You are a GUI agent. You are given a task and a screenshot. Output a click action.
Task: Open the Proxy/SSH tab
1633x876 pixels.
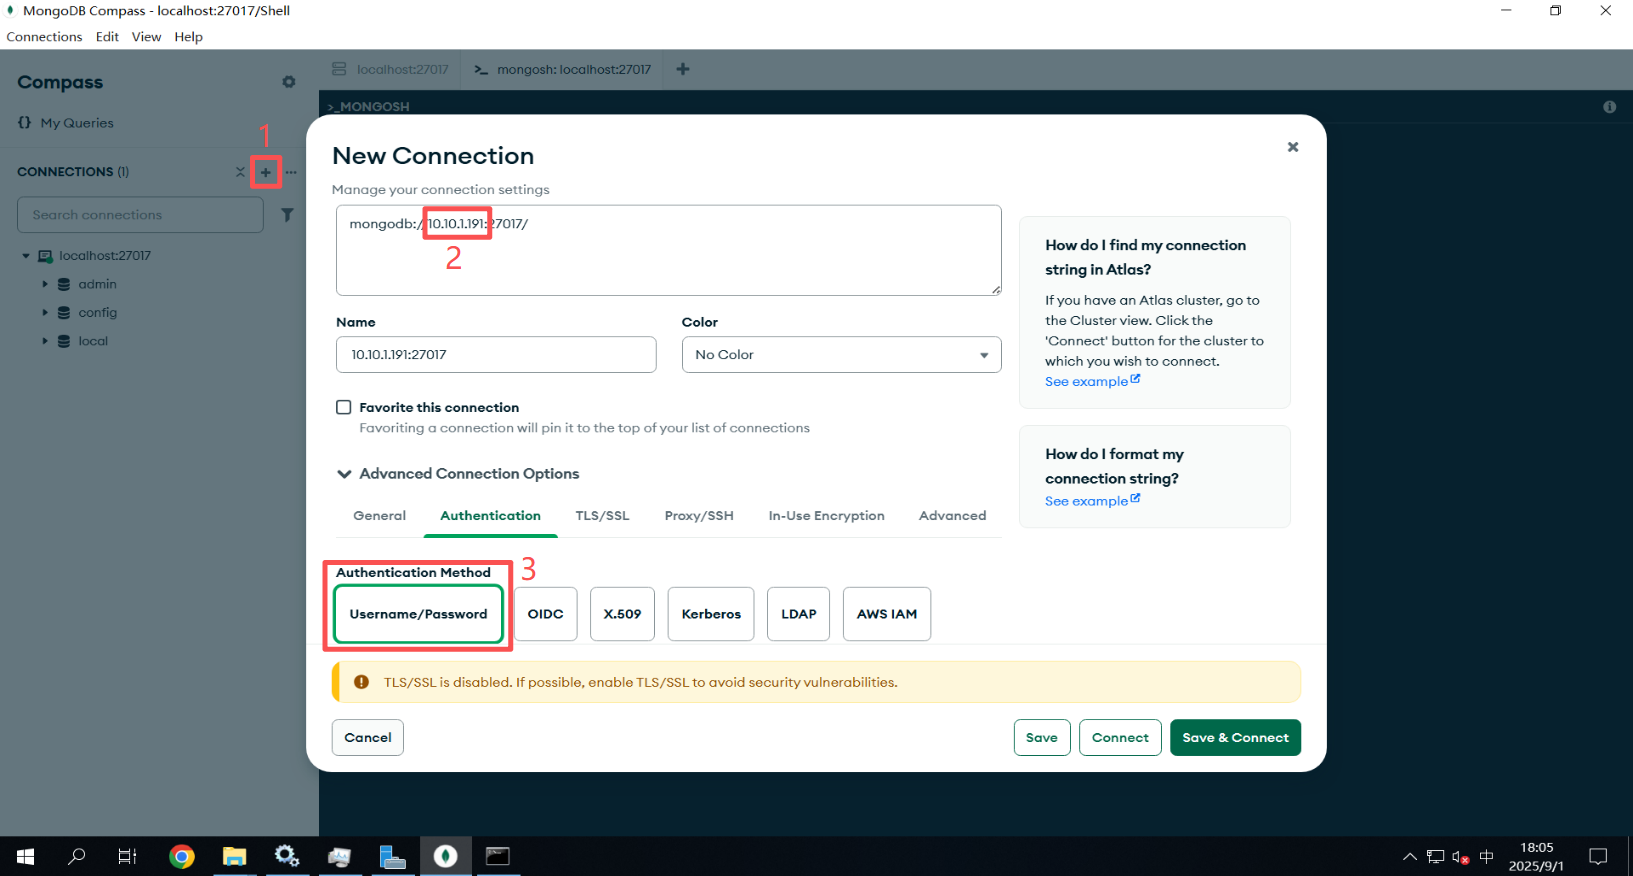[699, 516]
